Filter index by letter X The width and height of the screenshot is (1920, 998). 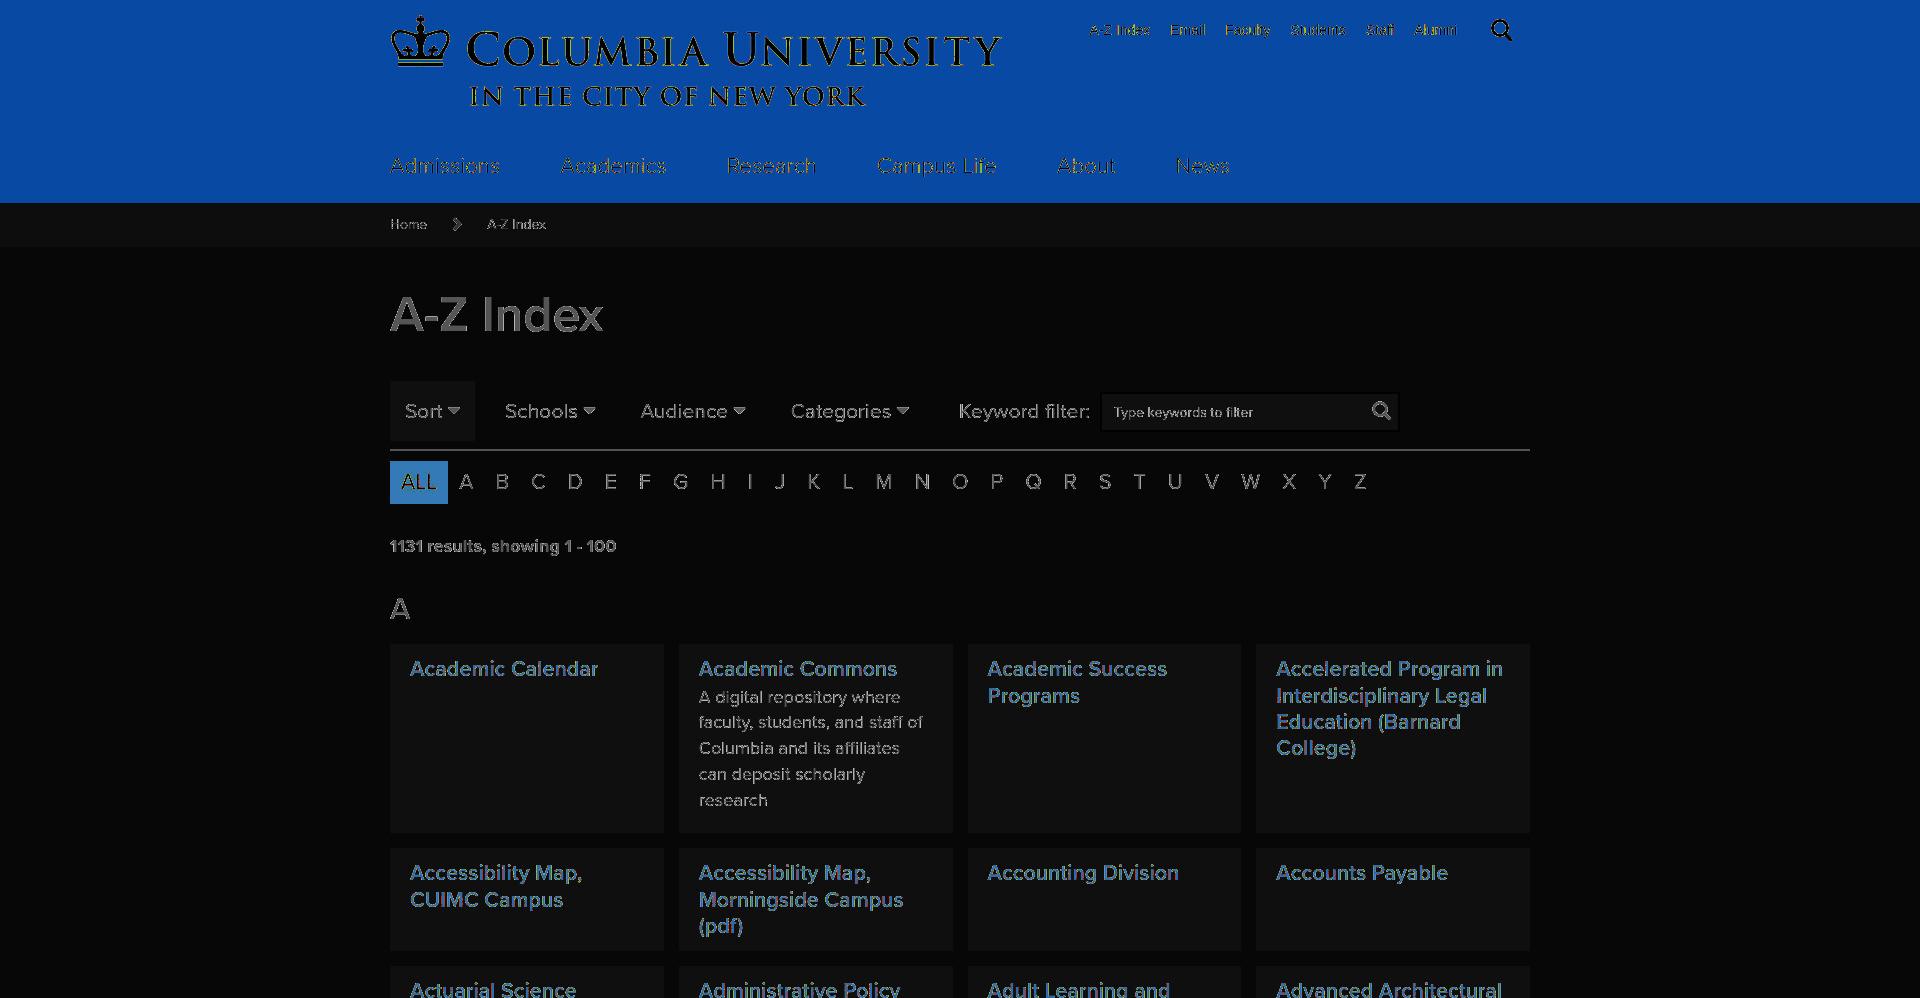click(x=1289, y=482)
